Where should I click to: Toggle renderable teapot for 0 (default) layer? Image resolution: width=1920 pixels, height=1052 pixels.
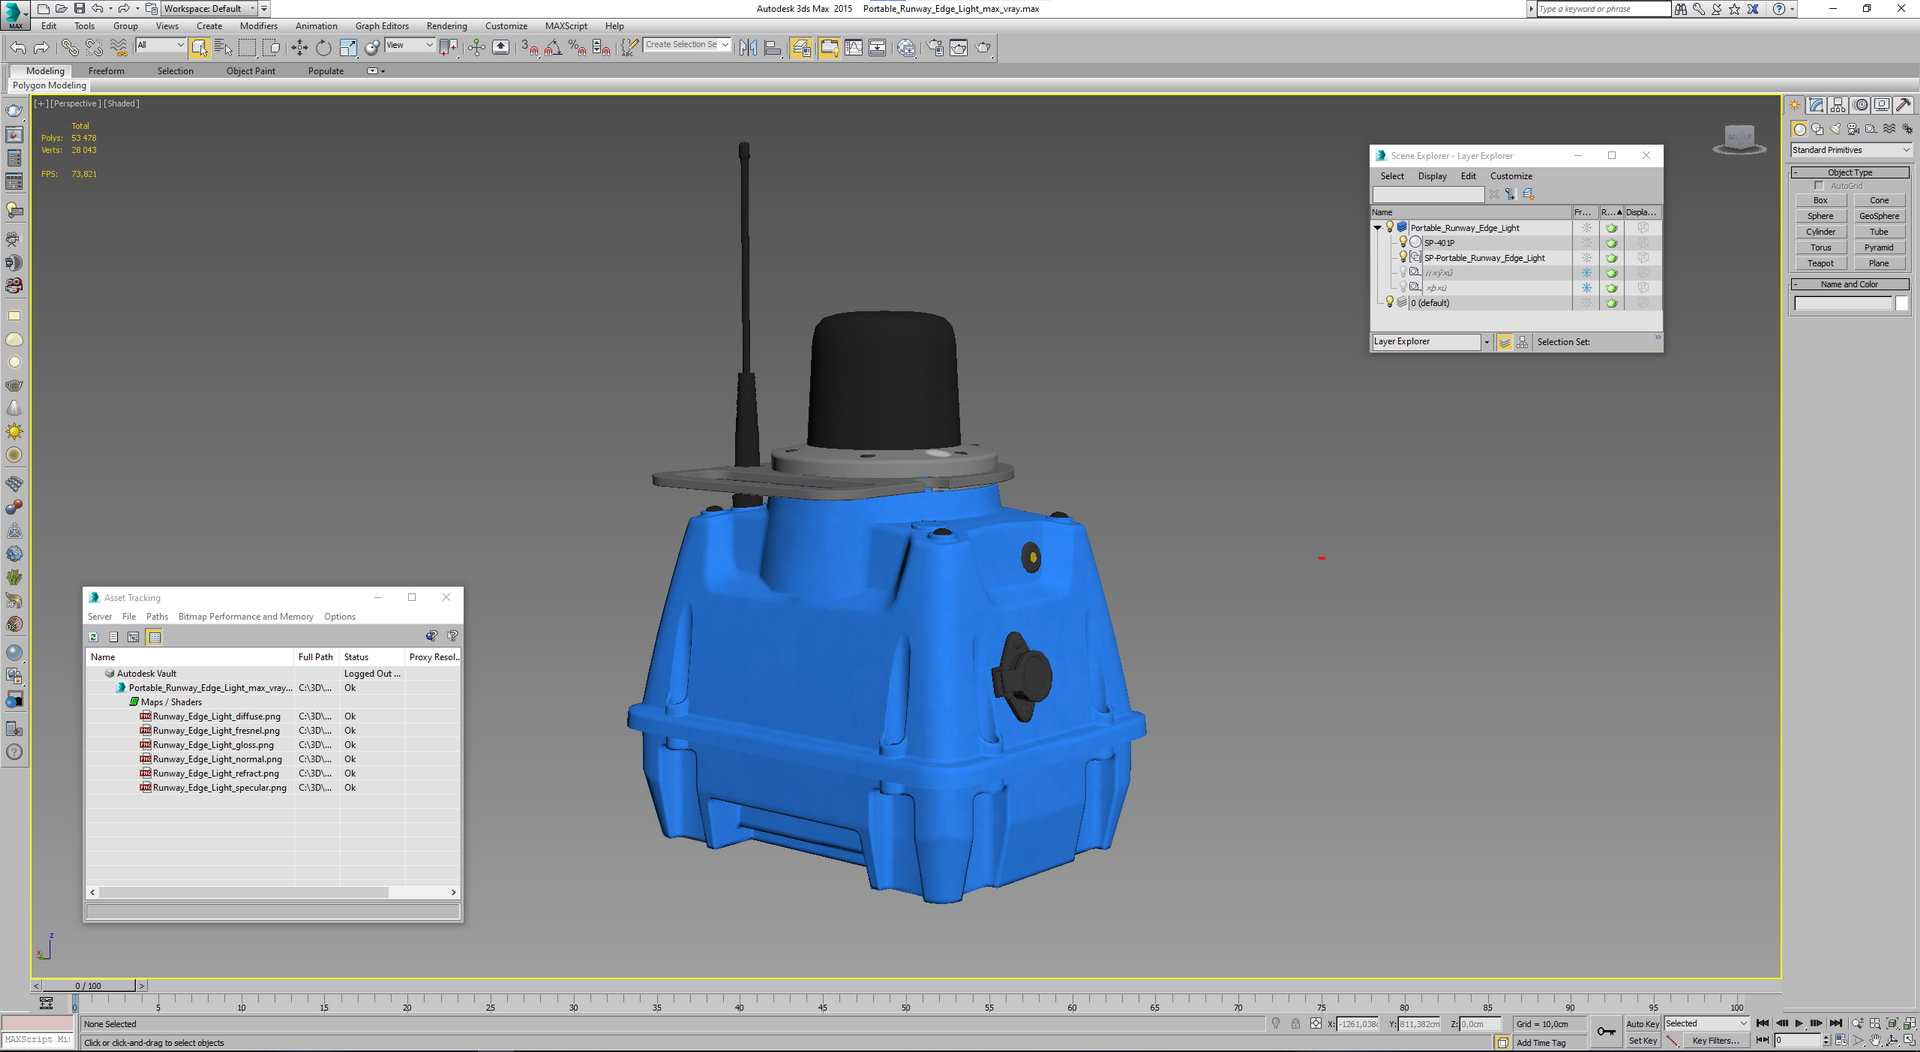[x=1611, y=303]
